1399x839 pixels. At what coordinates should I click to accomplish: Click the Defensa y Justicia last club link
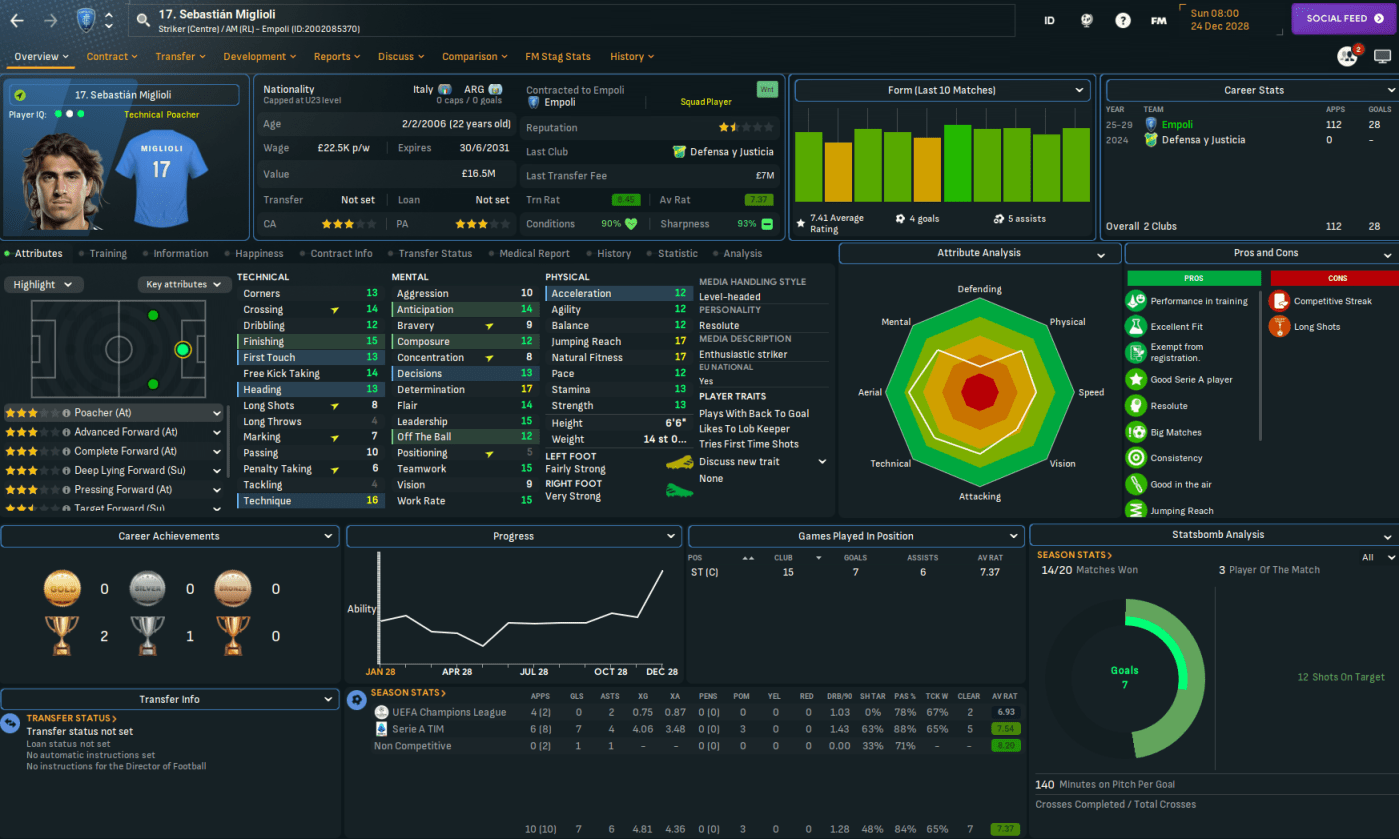pyautogui.click(x=724, y=152)
